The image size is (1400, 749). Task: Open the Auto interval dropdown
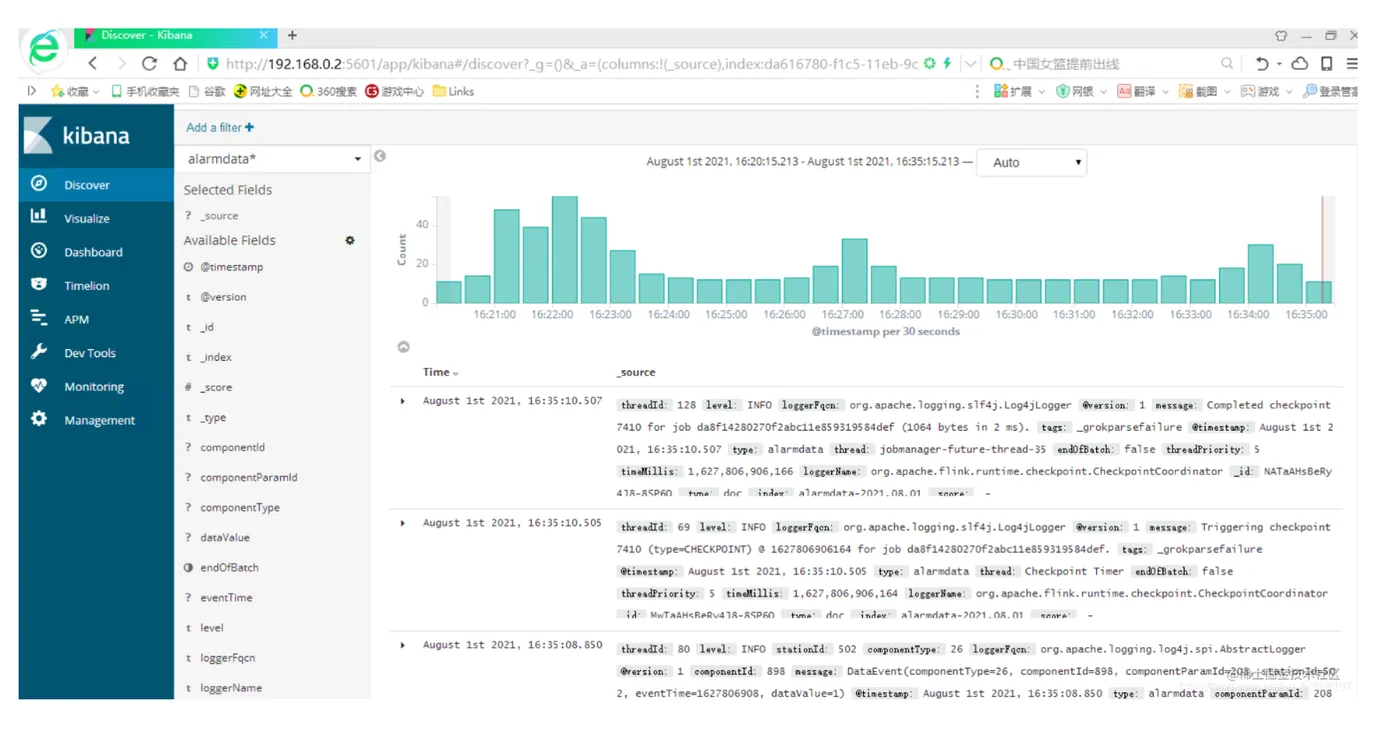pos(1032,162)
